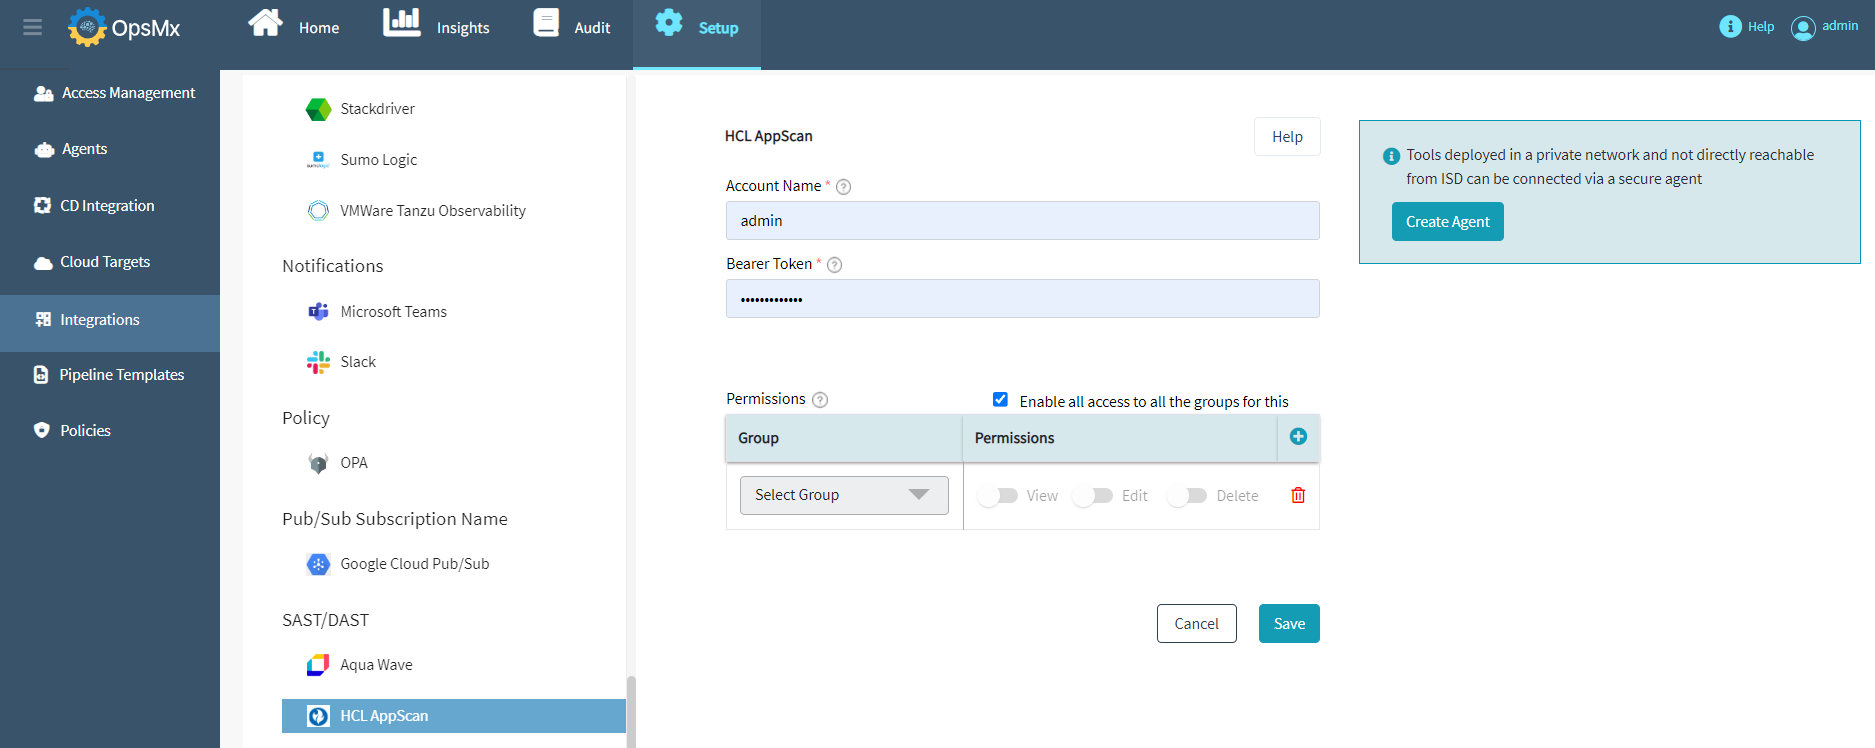Click the Permissions info question icon
1875x748 pixels.
pyautogui.click(x=820, y=400)
